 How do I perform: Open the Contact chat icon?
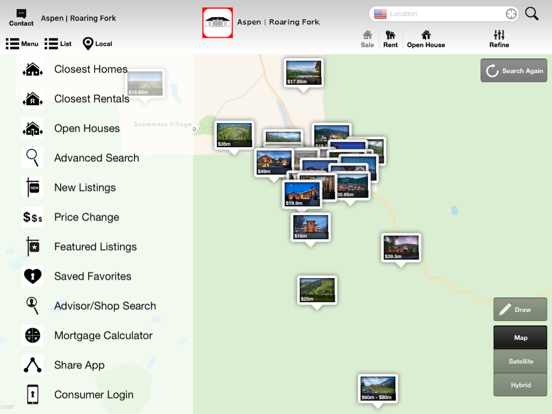coord(21,18)
